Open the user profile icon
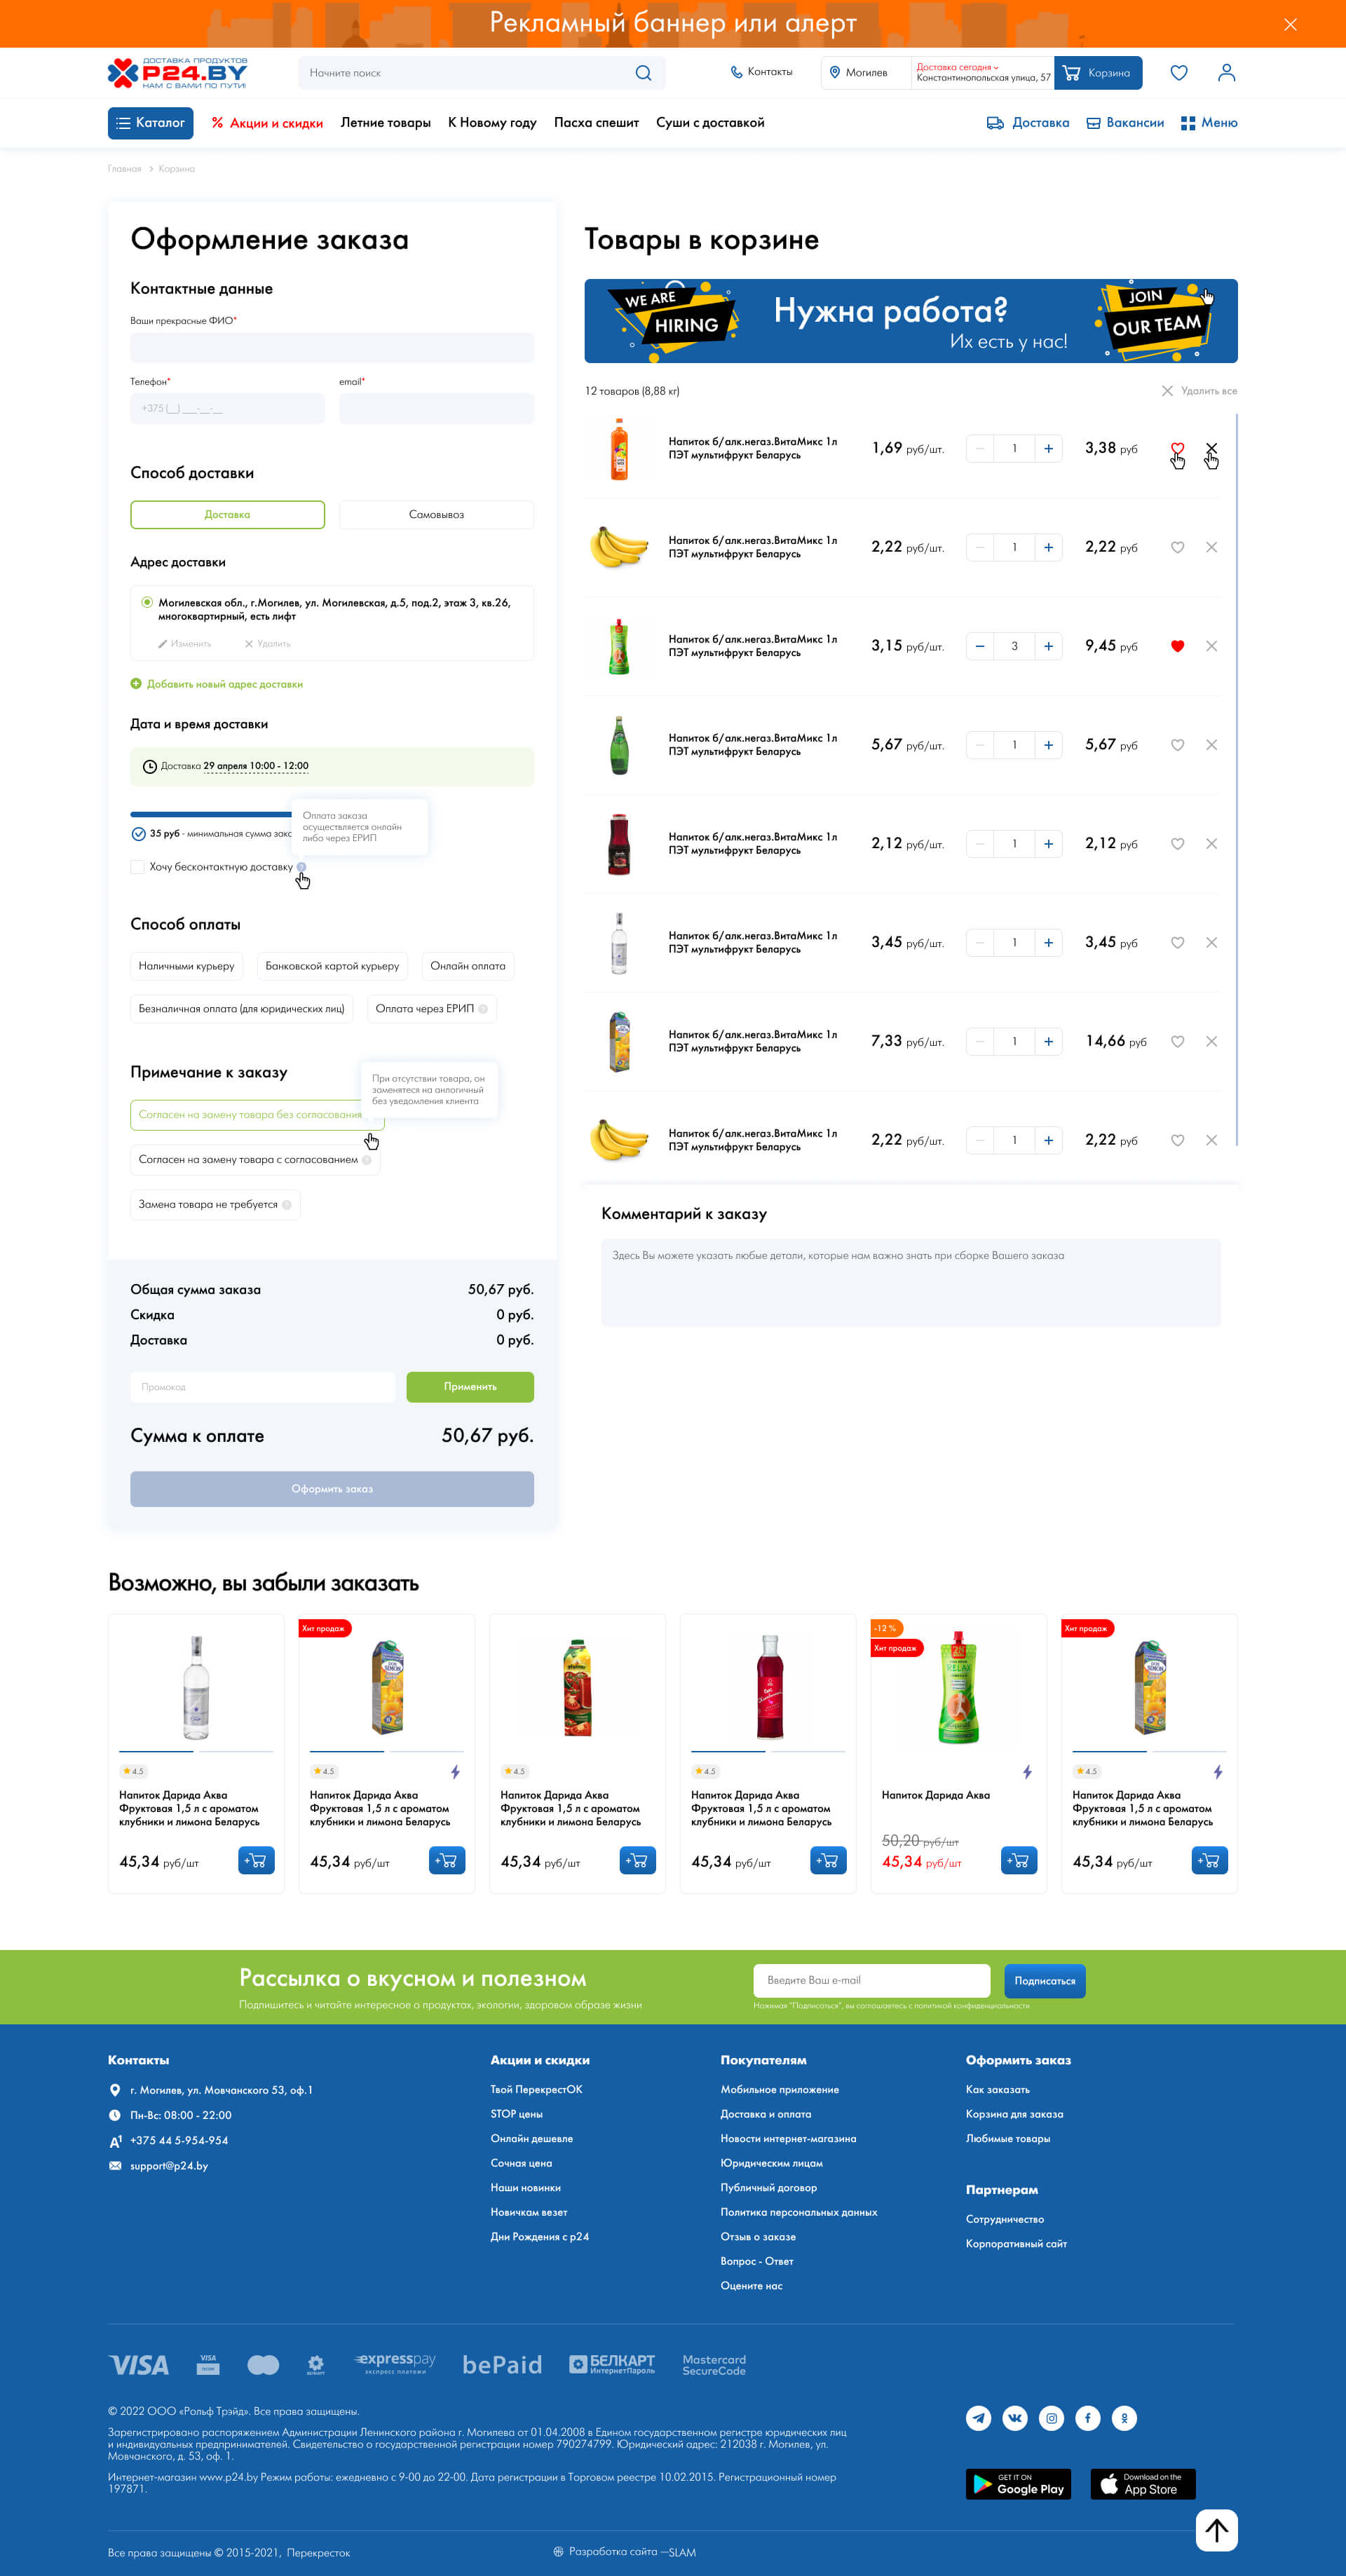This screenshot has width=1346, height=2576. [x=1226, y=73]
